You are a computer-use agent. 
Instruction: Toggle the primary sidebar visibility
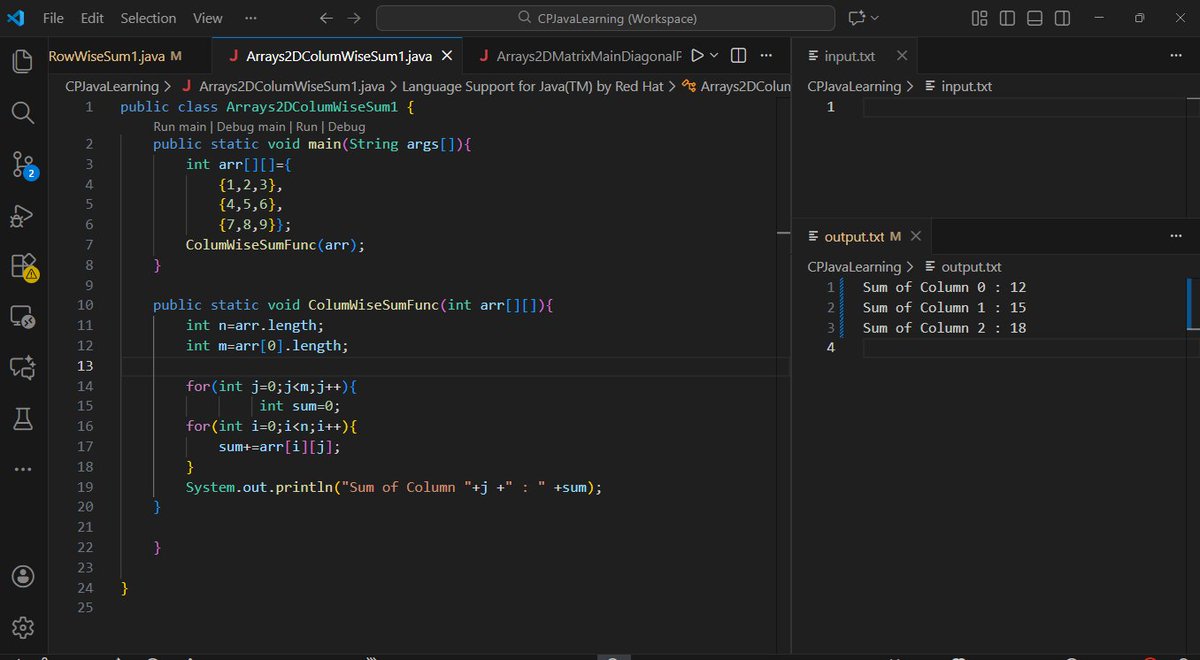1006,18
